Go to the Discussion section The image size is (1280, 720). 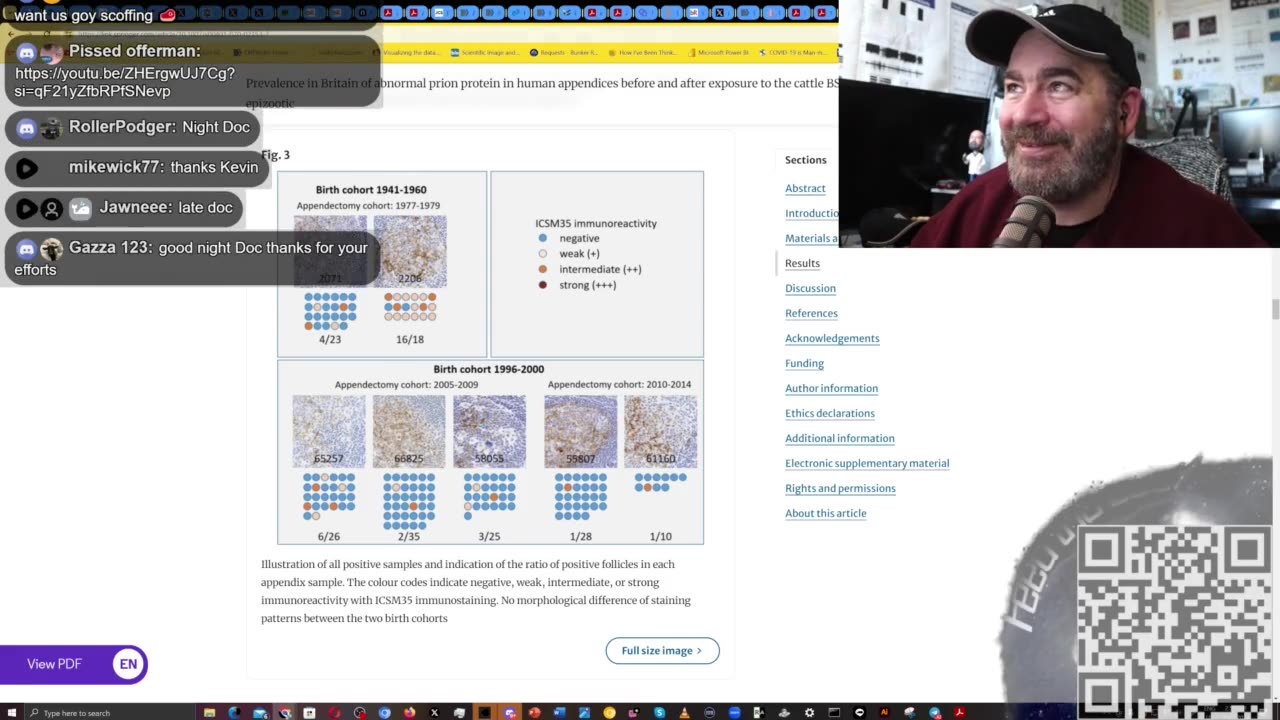point(810,288)
